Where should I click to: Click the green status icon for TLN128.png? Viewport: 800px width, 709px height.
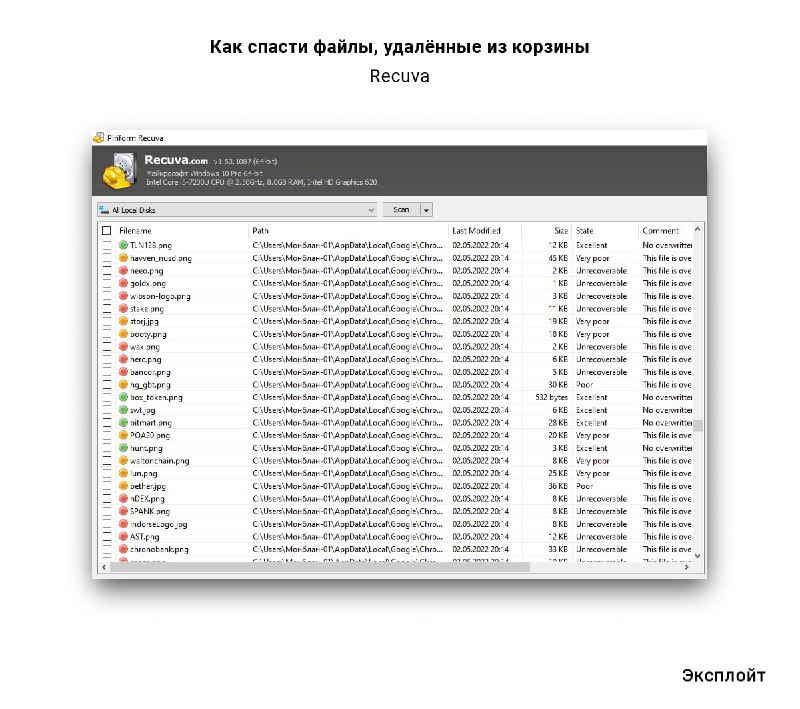[x=124, y=245]
